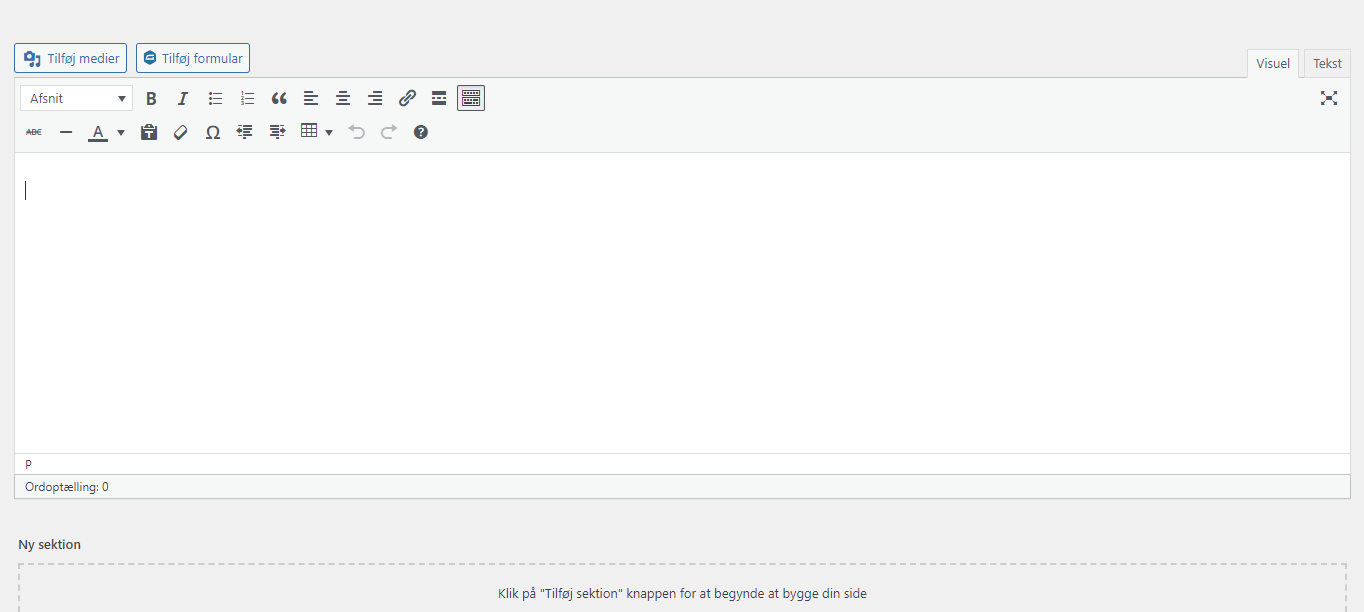
Task: Expand the text color dropdown arrow
Action: tap(121, 132)
